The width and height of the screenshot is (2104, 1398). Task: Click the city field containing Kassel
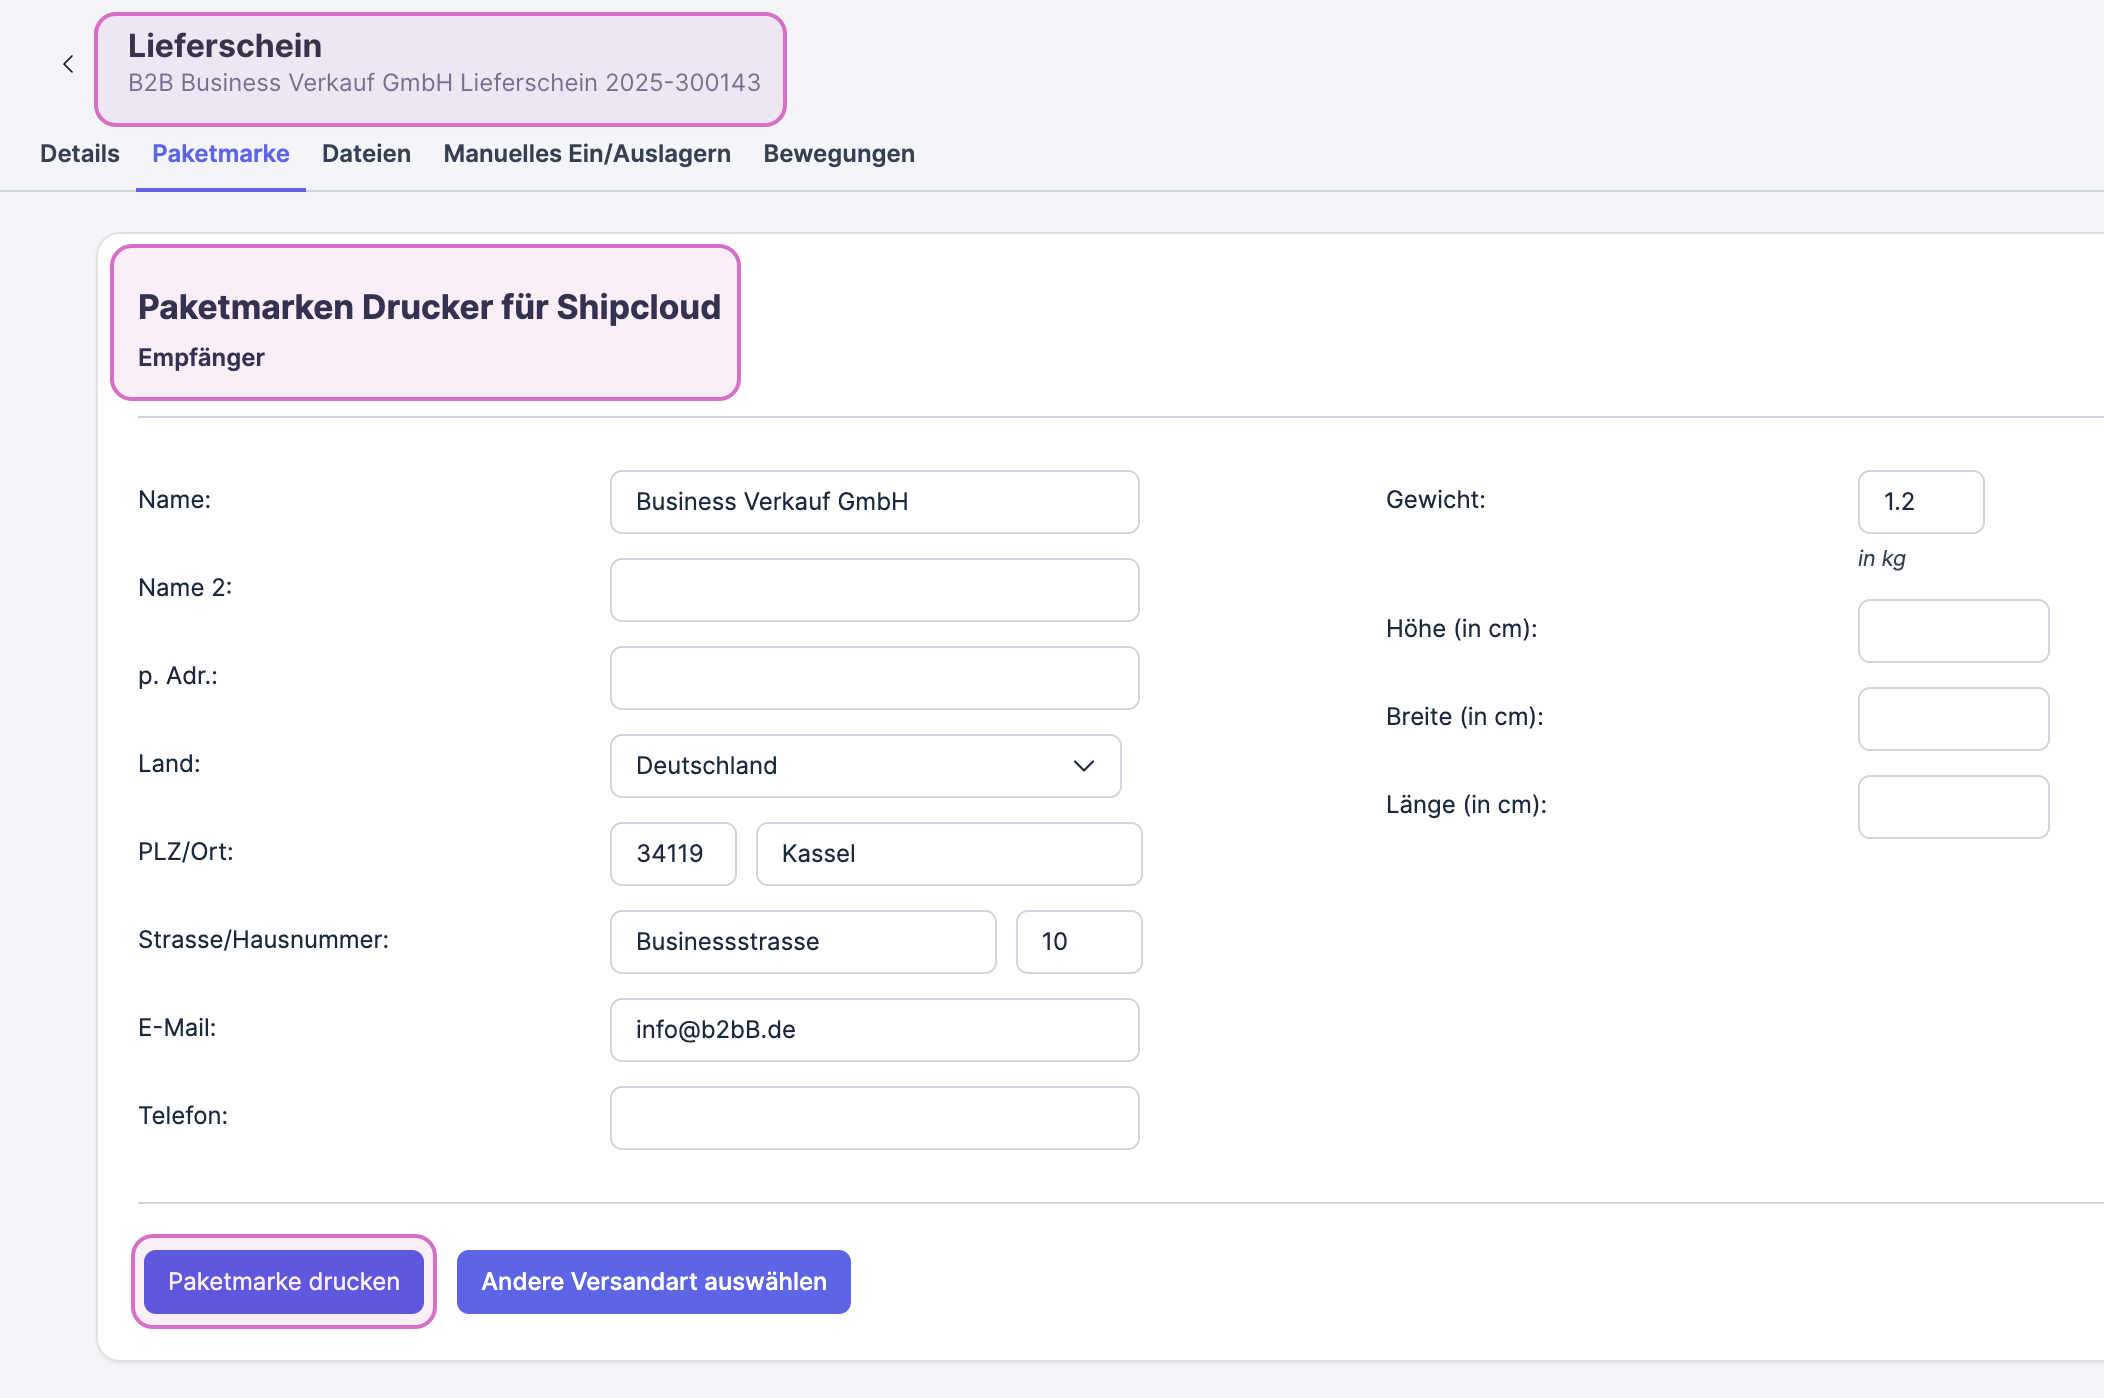(948, 854)
